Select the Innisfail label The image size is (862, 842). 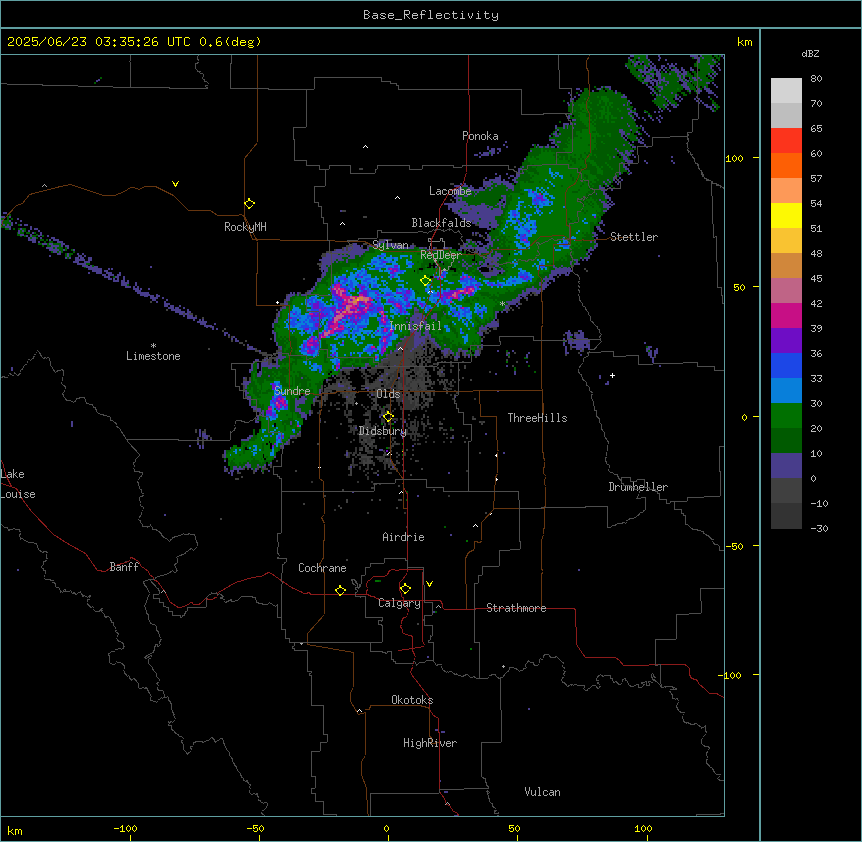coord(415,326)
